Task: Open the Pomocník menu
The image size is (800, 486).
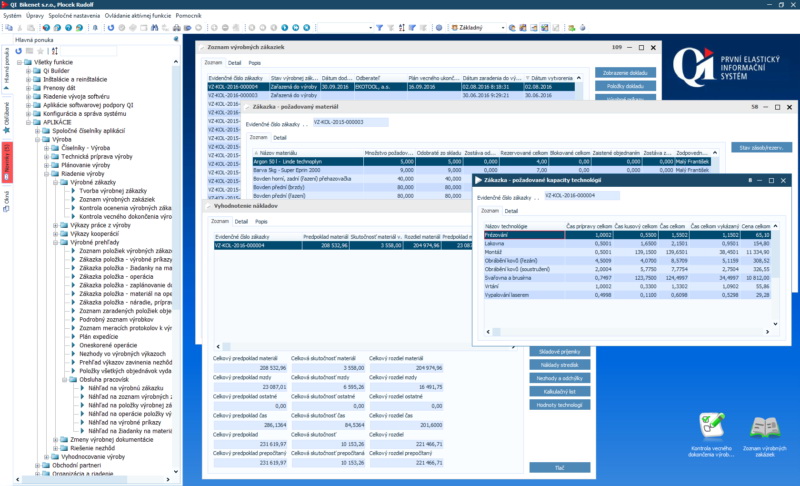Action: point(188,16)
